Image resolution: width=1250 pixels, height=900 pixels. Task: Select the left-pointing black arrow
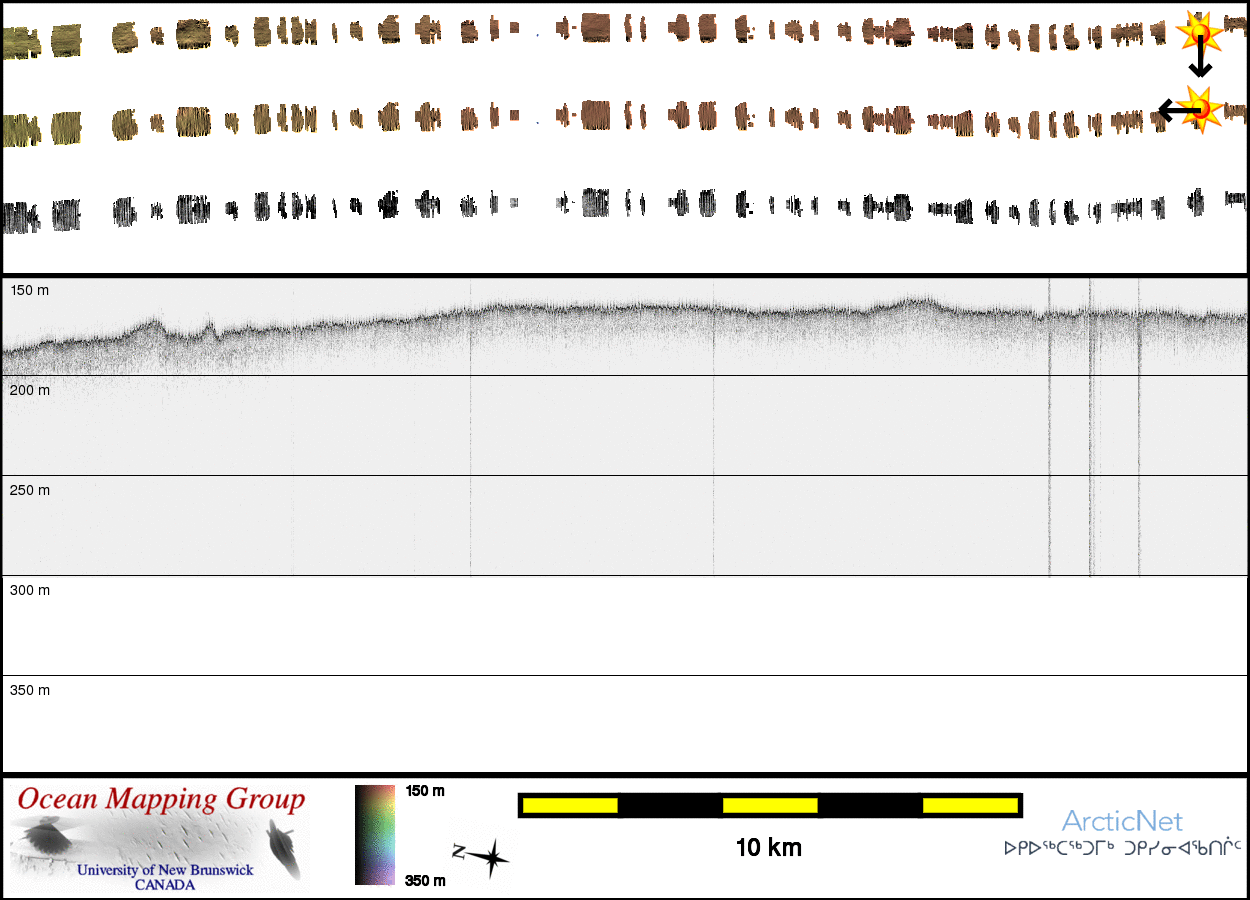[x=1173, y=109]
